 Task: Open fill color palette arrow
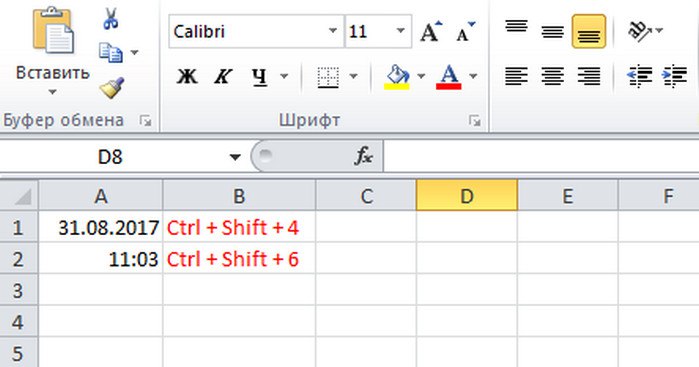[421, 76]
